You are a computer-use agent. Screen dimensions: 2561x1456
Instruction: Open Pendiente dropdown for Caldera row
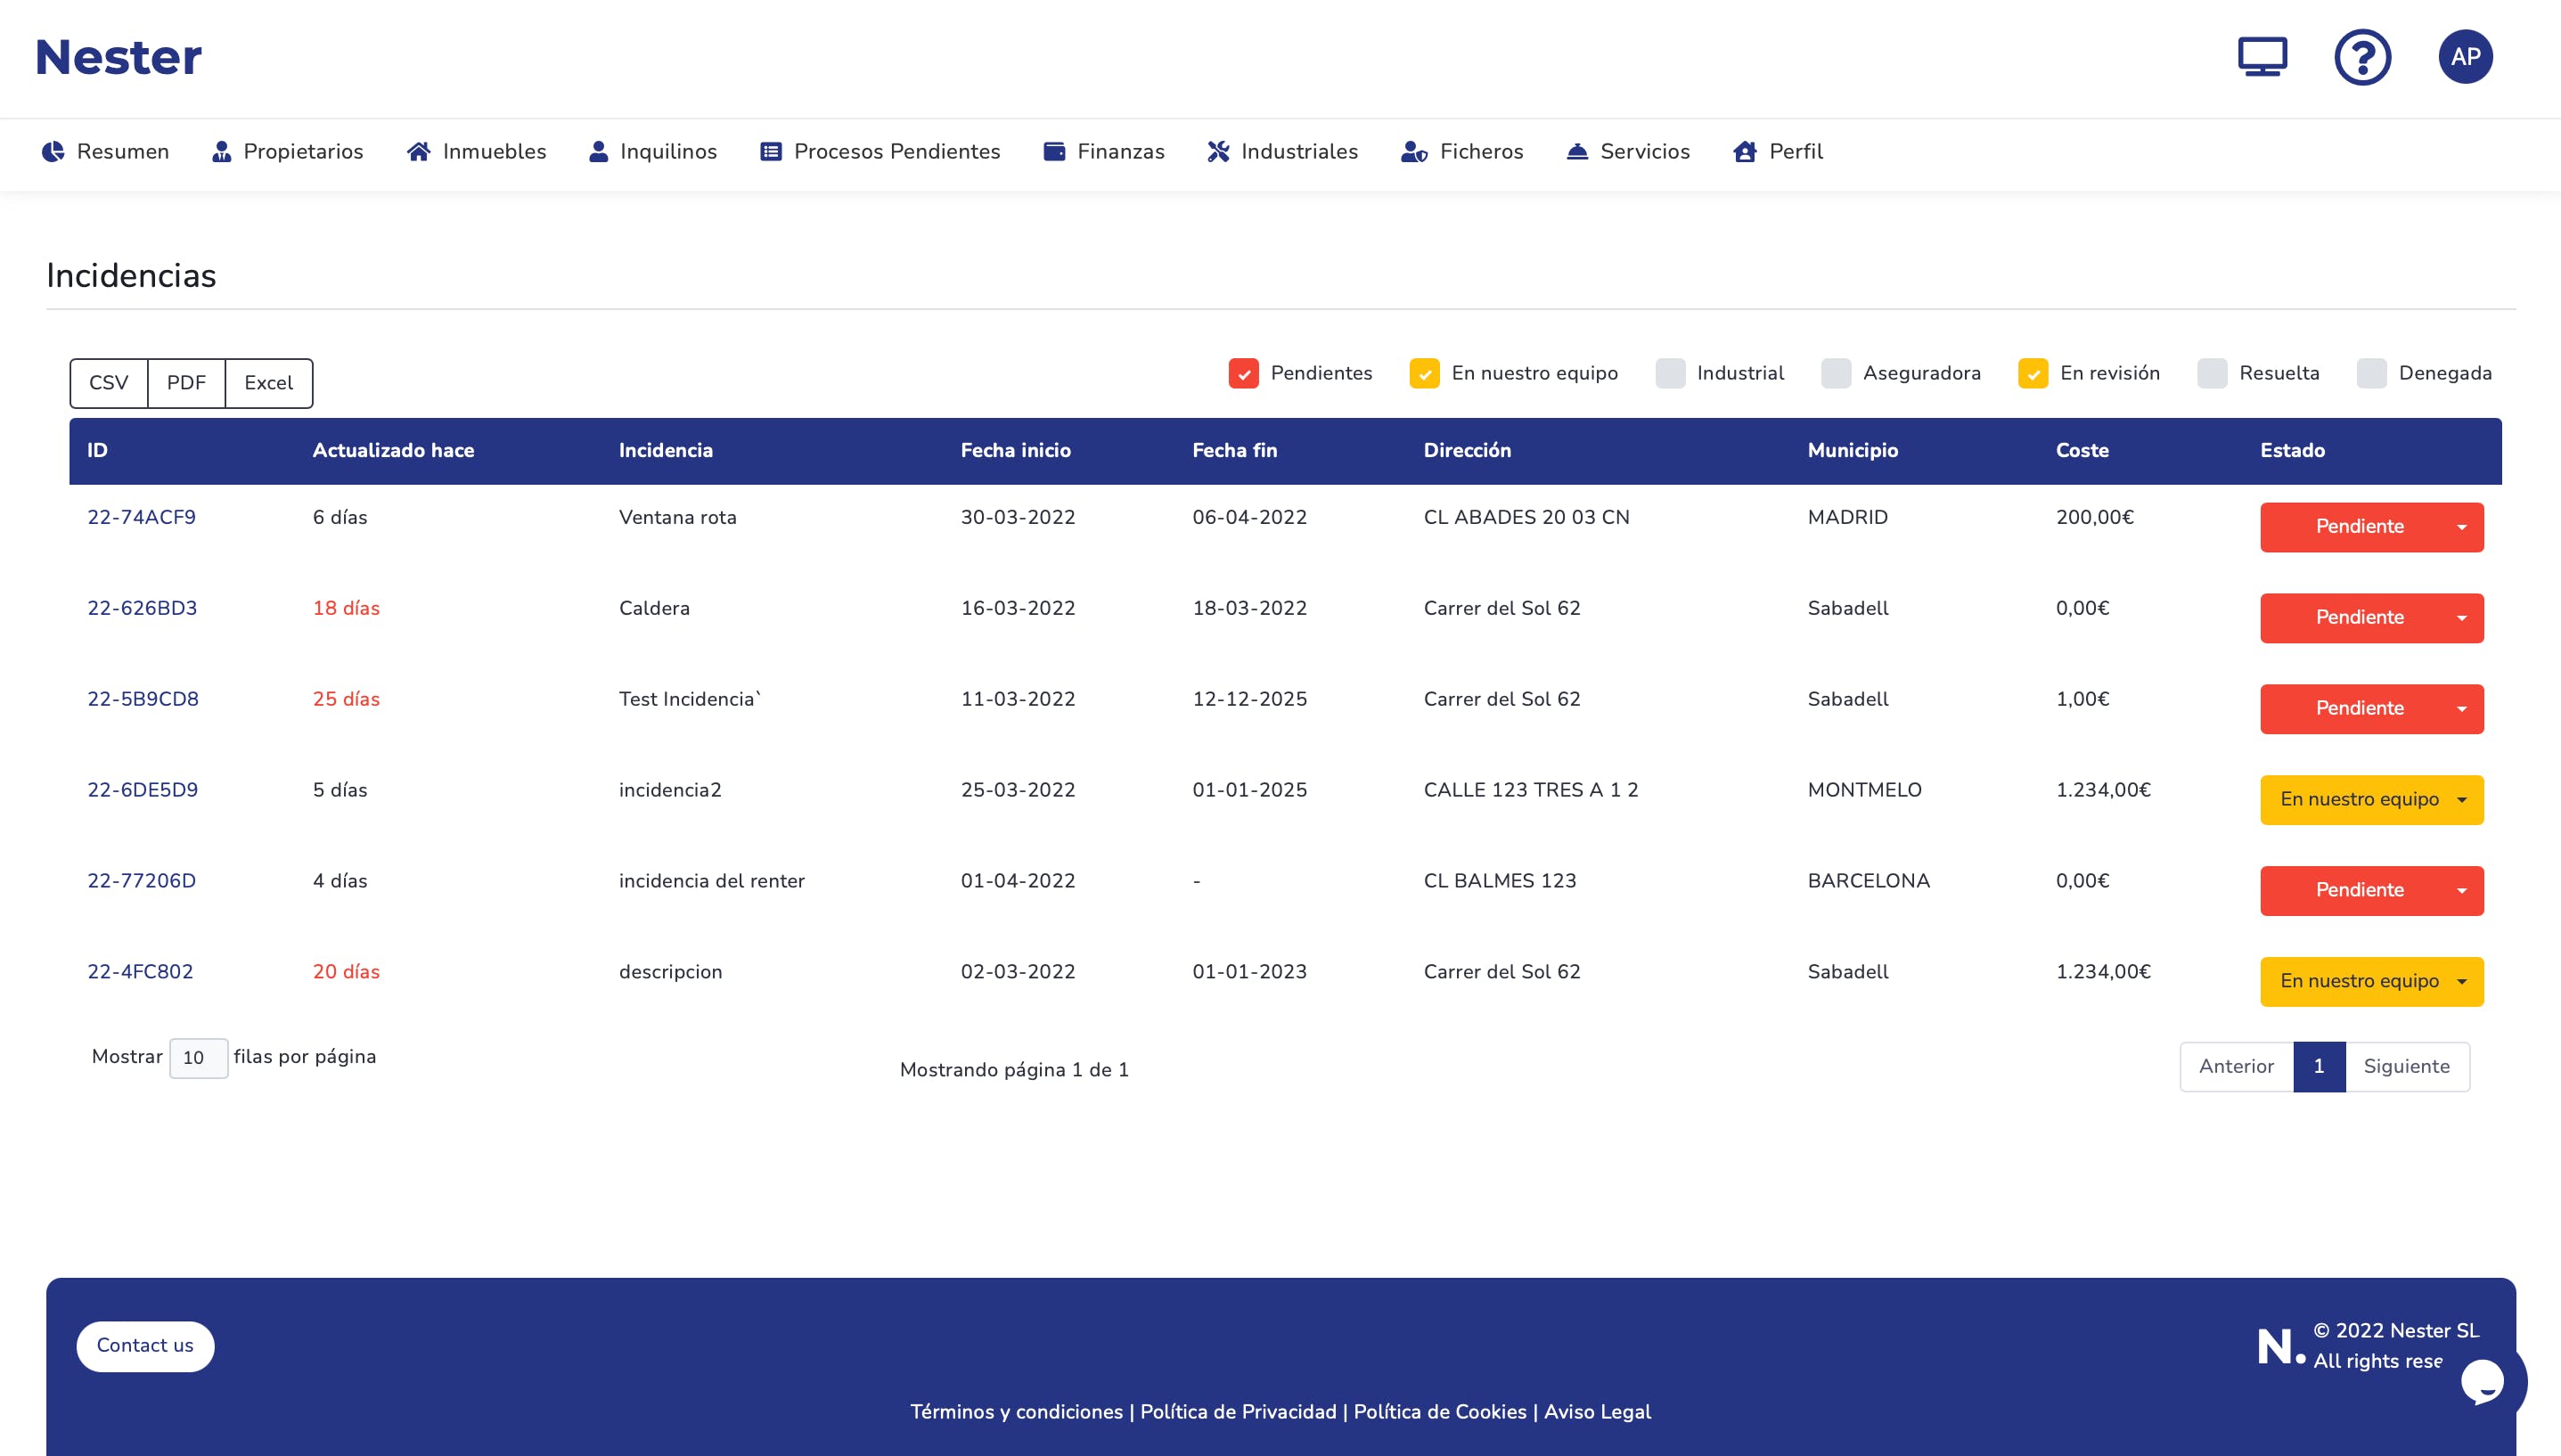(x=2371, y=618)
